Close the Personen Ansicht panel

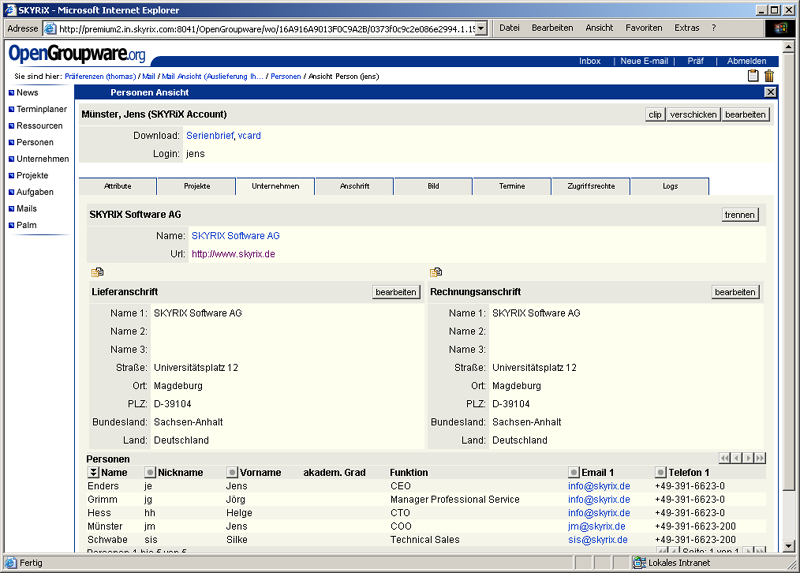point(770,92)
